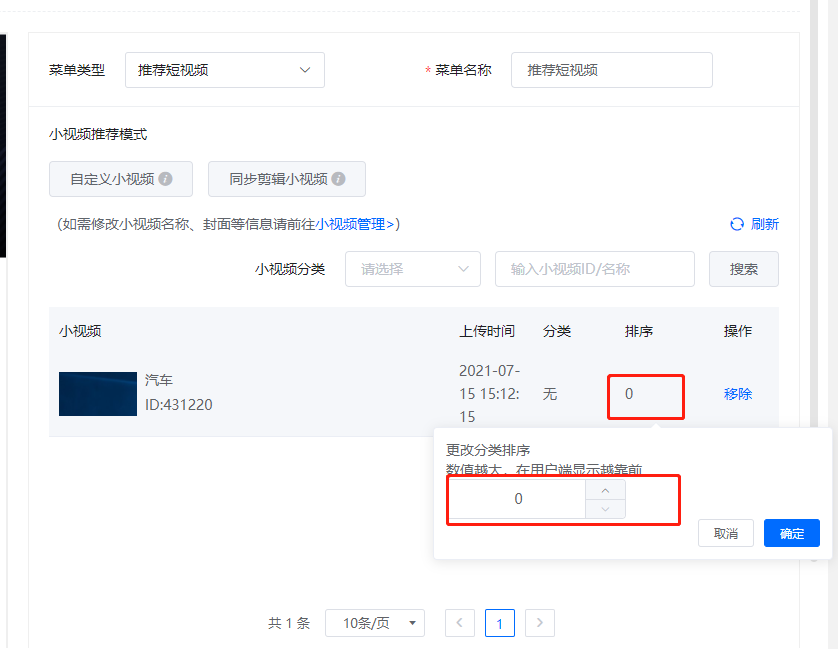This screenshot has height=649, width=838.
Task: Click the info icon beside 自定义小视频
Action: click(166, 179)
